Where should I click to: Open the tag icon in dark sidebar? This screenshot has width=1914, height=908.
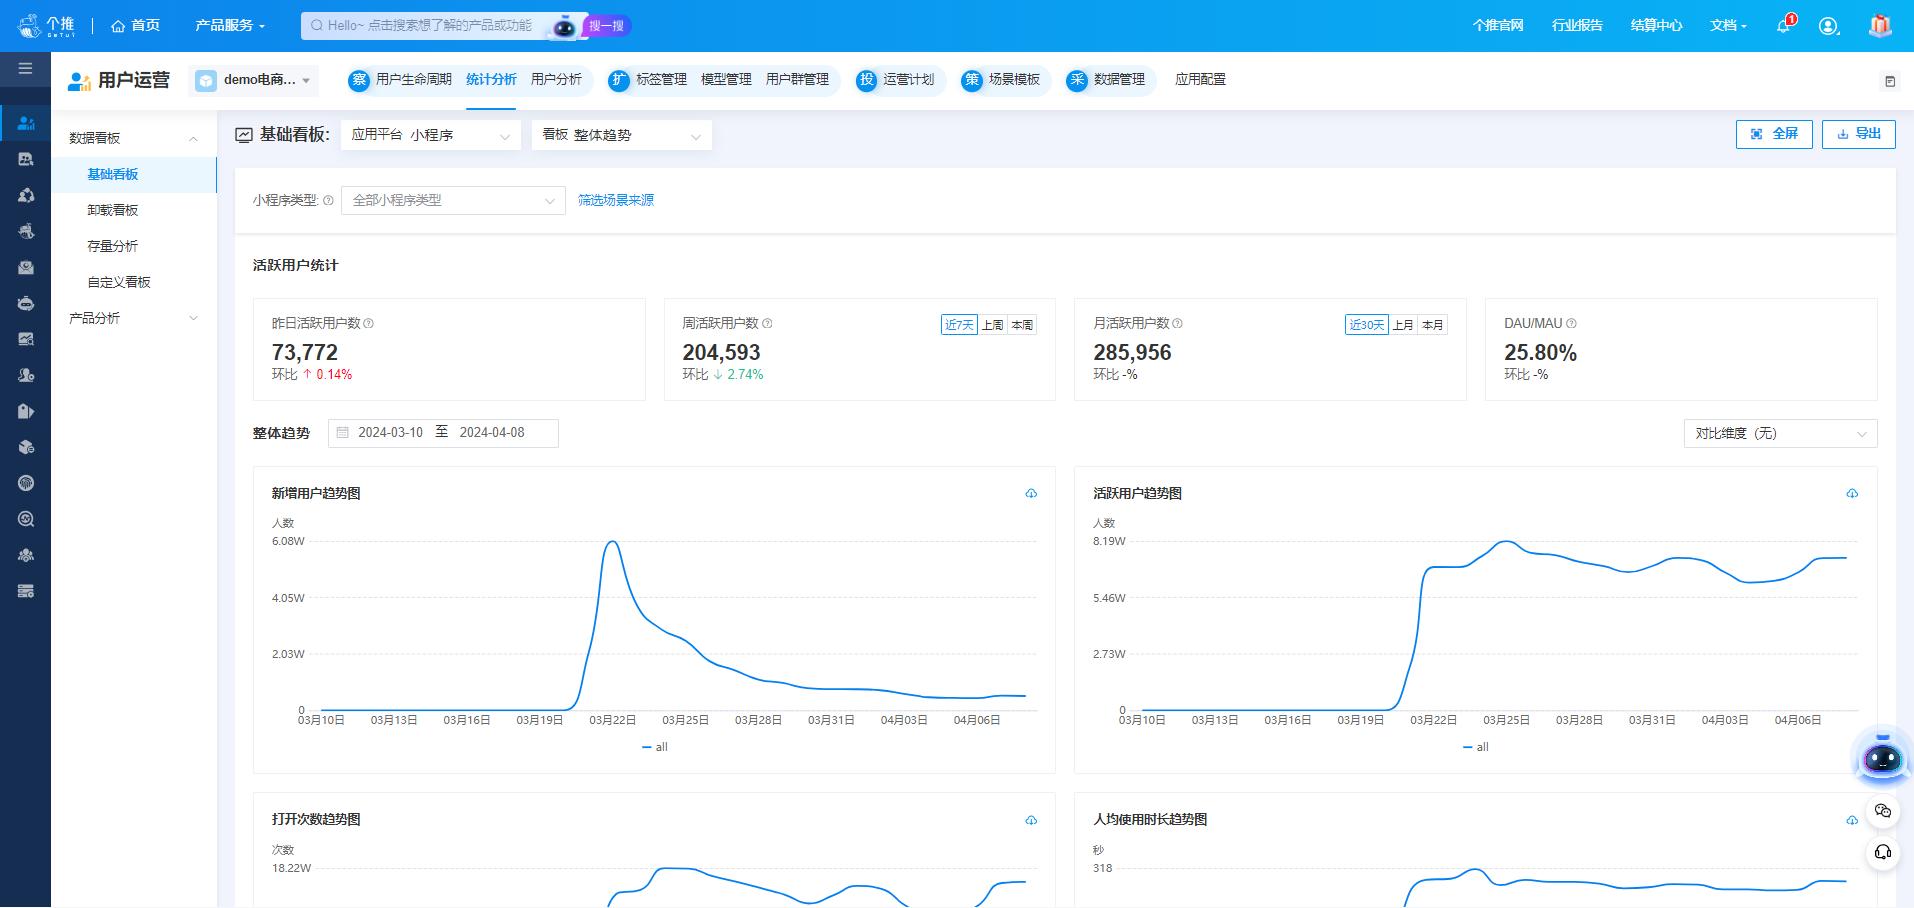click(x=26, y=411)
